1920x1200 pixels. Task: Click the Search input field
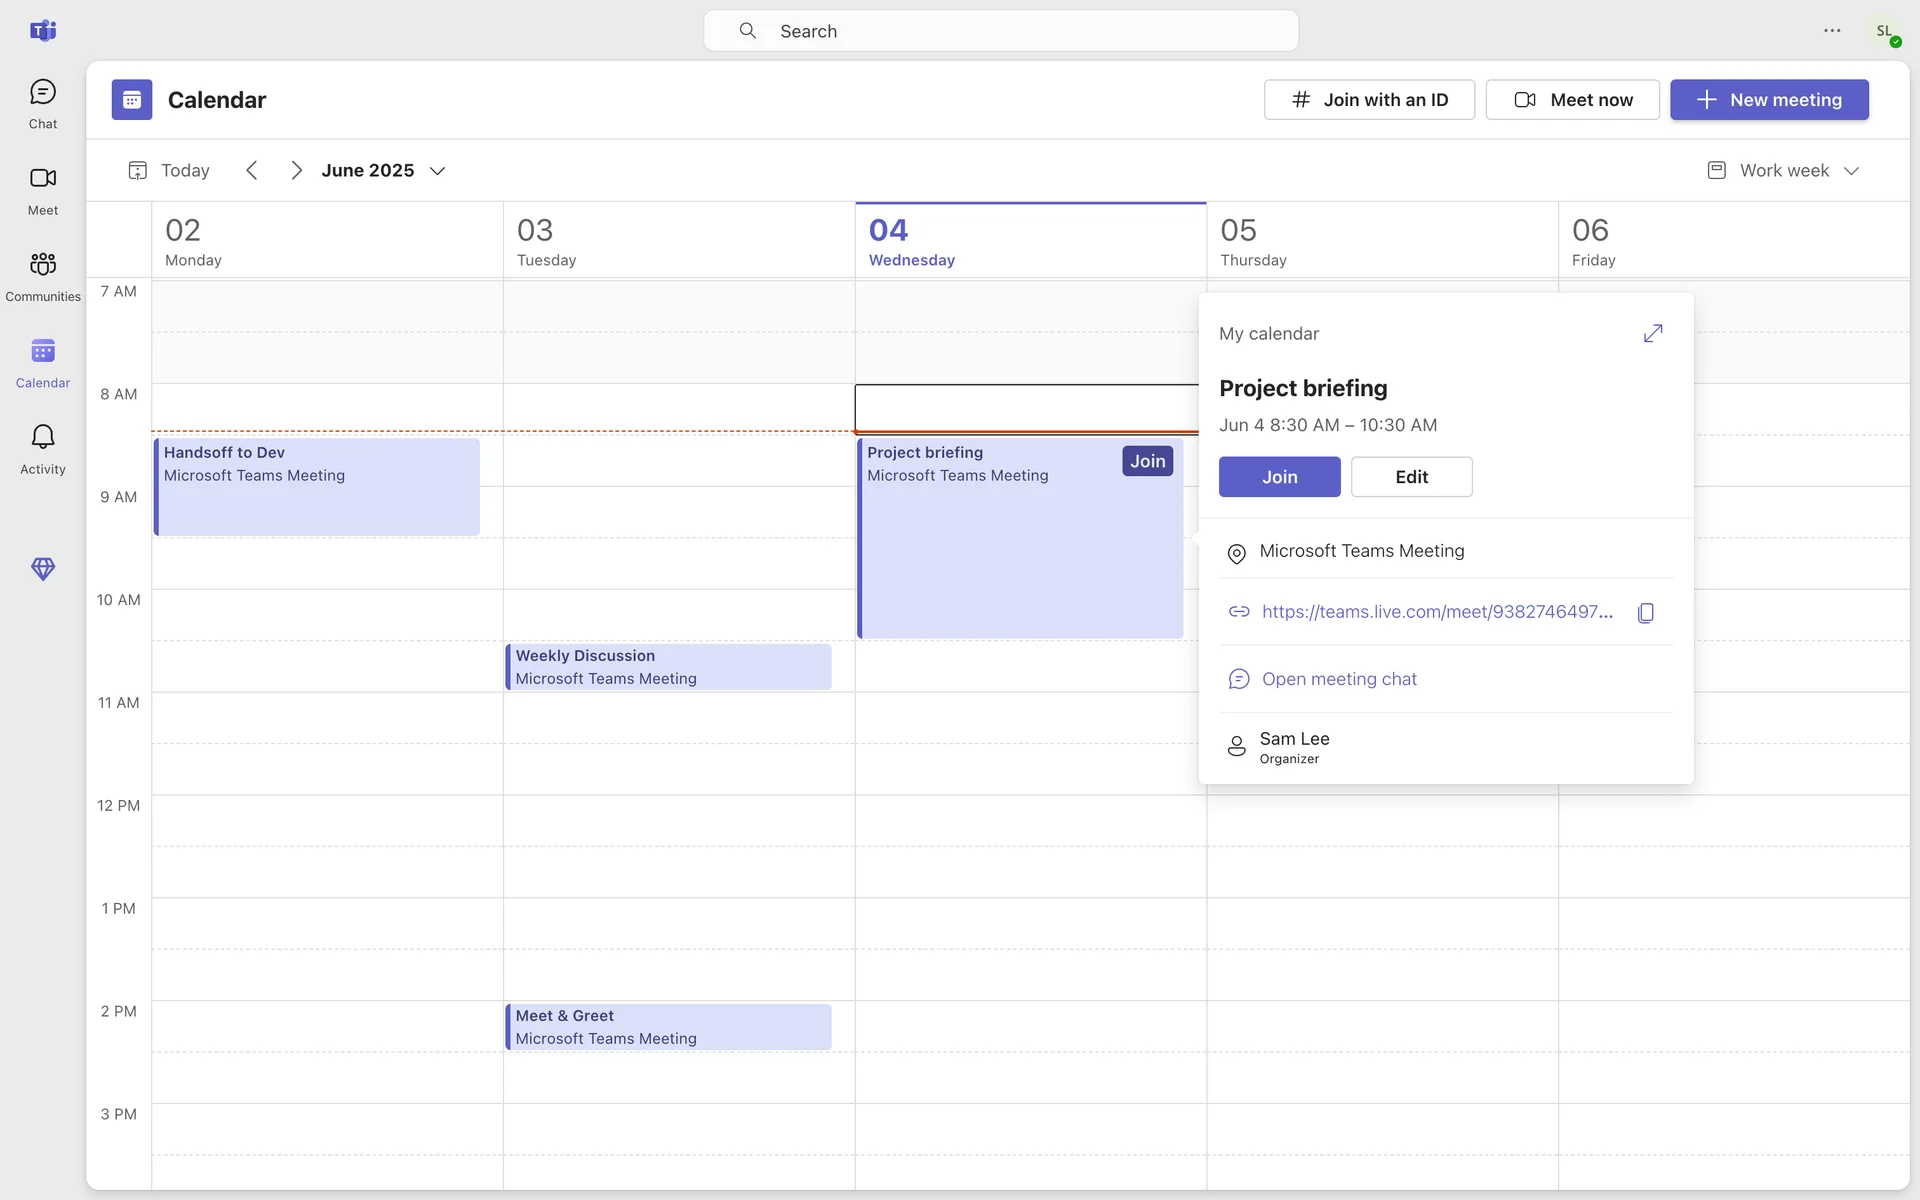pos(1000,31)
